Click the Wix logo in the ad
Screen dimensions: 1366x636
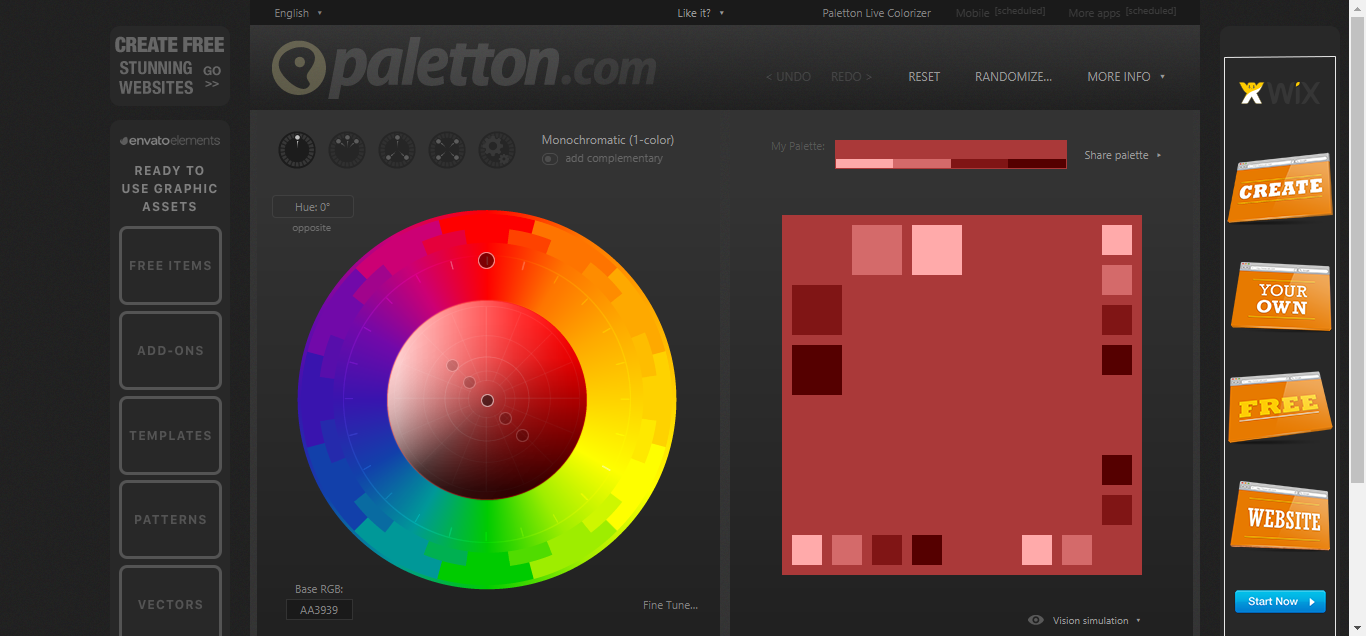(1280, 93)
